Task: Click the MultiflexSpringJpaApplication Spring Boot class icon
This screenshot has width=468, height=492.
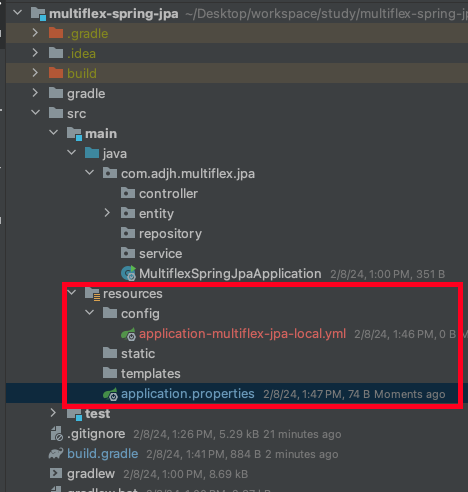Action: (128, 273)
